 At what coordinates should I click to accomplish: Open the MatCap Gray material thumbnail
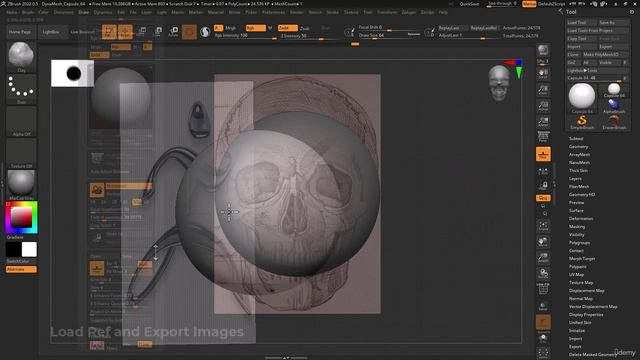click(x=21, y=185)
